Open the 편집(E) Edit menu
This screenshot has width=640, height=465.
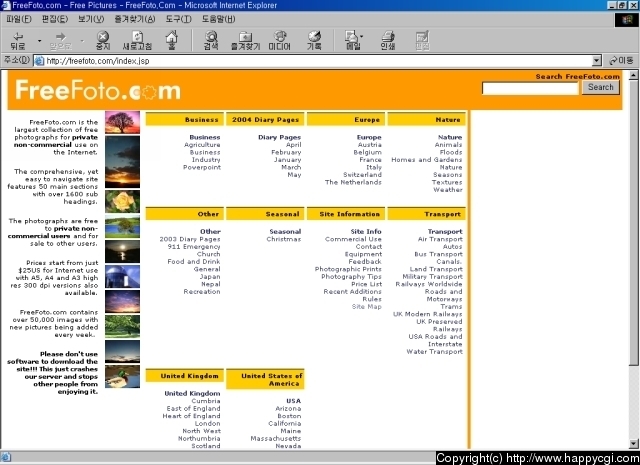55,19
